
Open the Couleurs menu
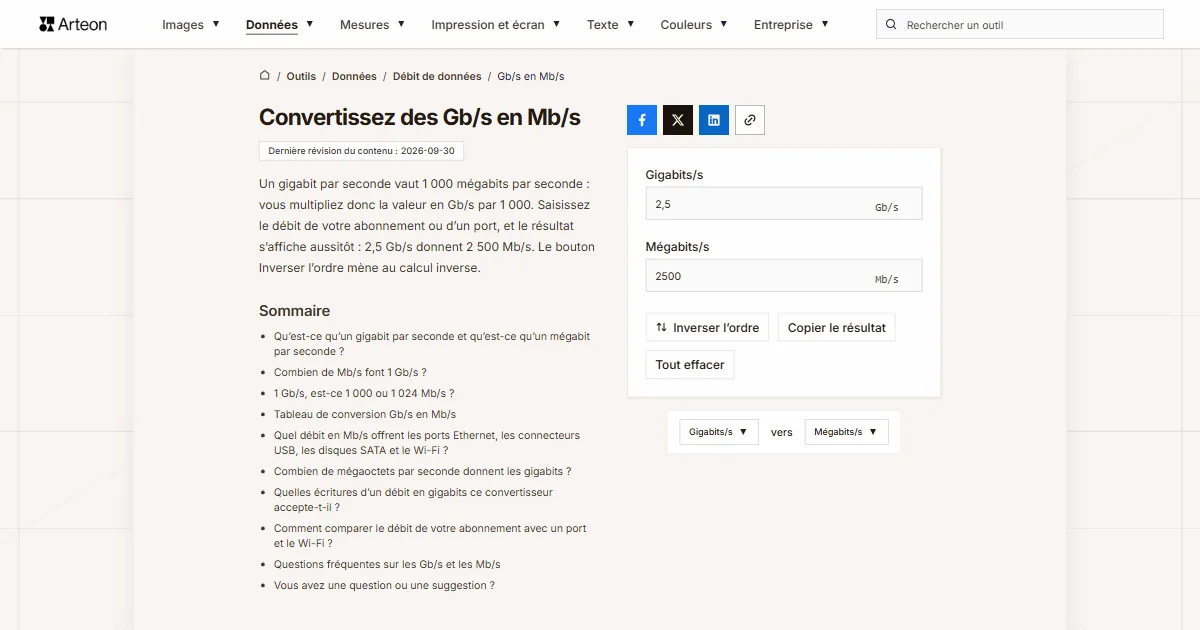click(694, 25)
